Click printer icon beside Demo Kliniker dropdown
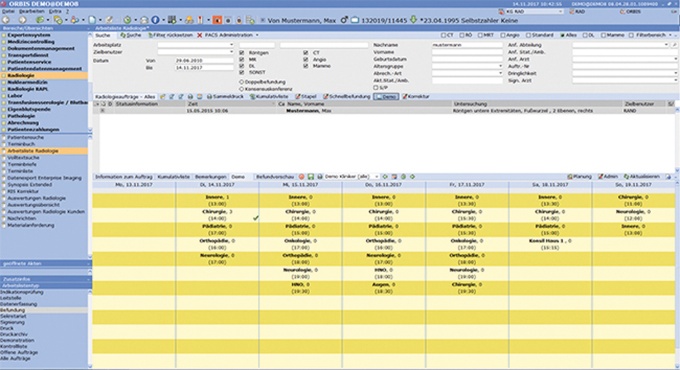This screenshot has height=370, width=680. coord(320,177)
